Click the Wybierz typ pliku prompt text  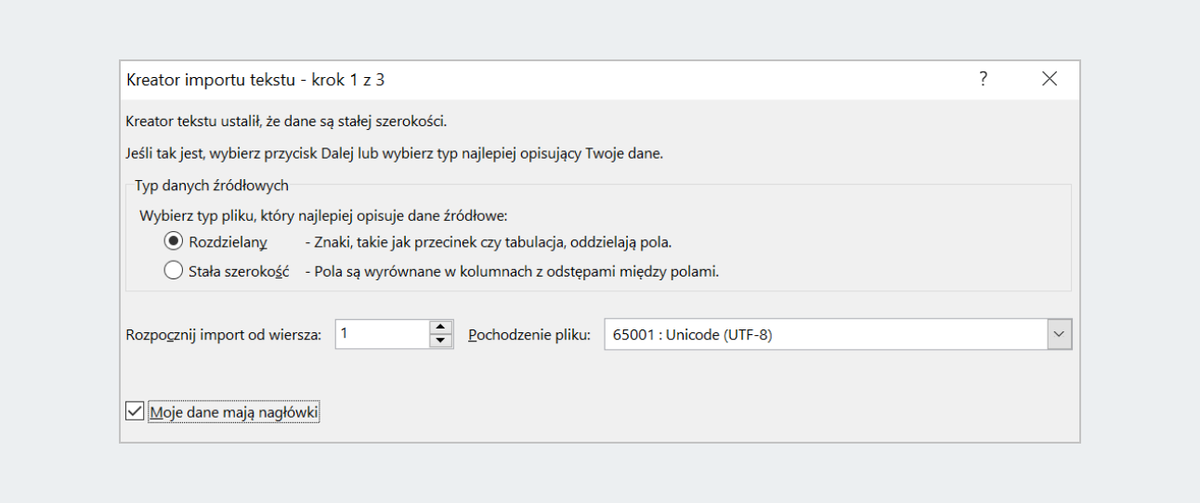click(323, 215)
